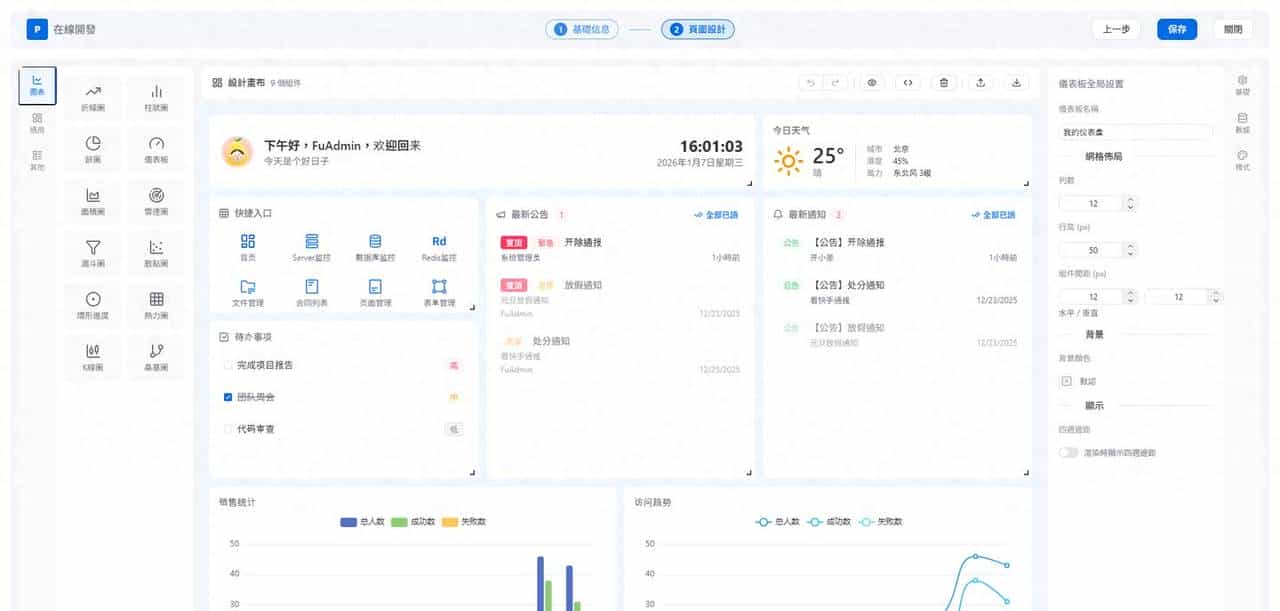Select the 折線圖 line chart component
Image resolution: width=1280 pixels, height=611 pixels.
93,97
